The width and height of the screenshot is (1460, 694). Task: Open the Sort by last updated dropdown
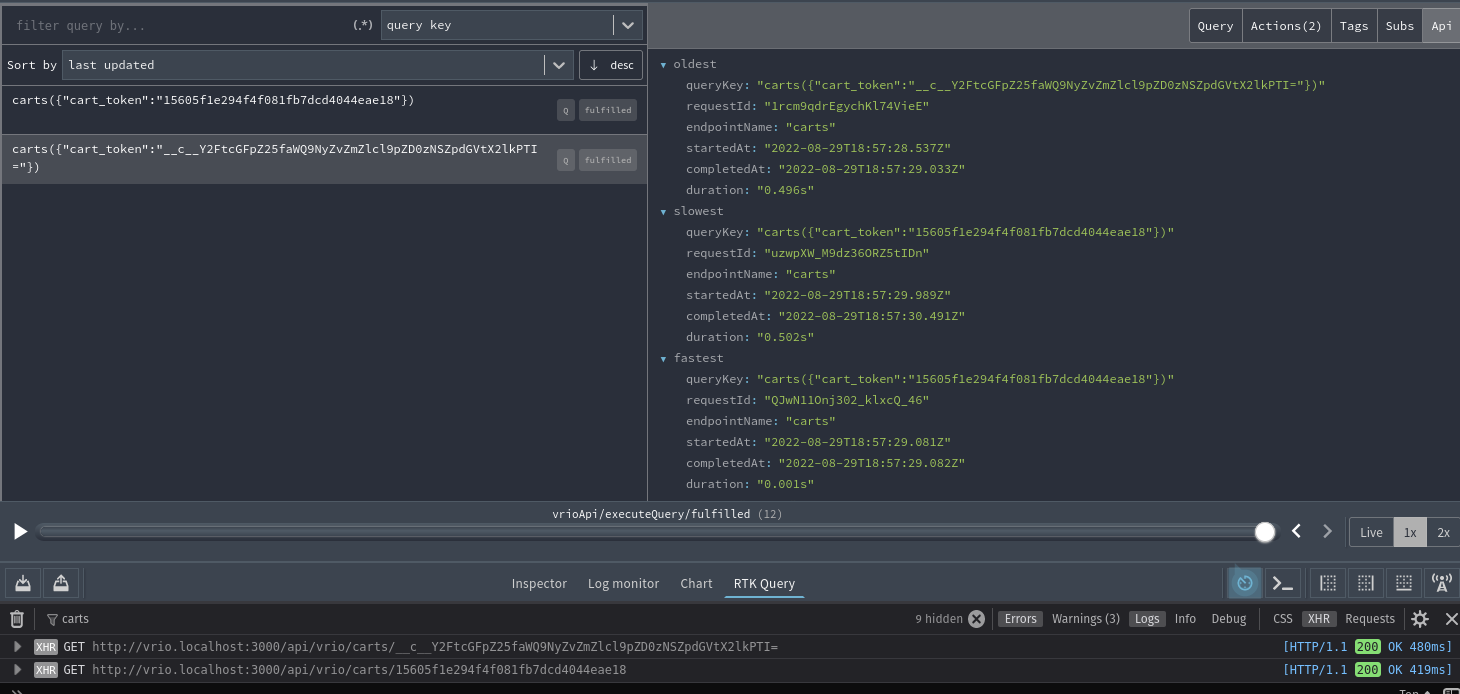(318, 65)
